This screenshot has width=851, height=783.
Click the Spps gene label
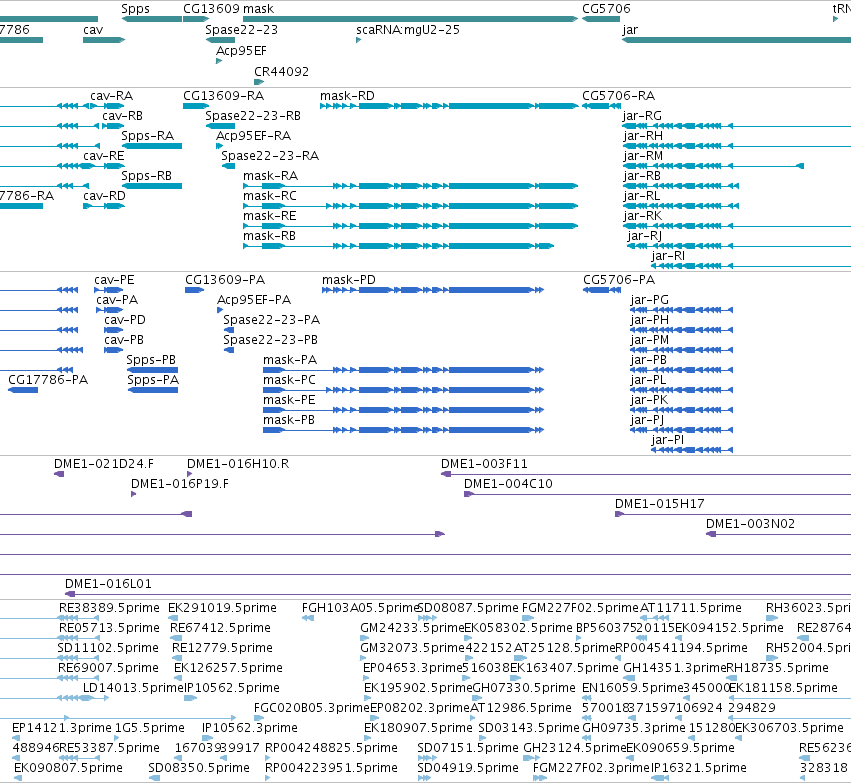click(x=135, y=9)
